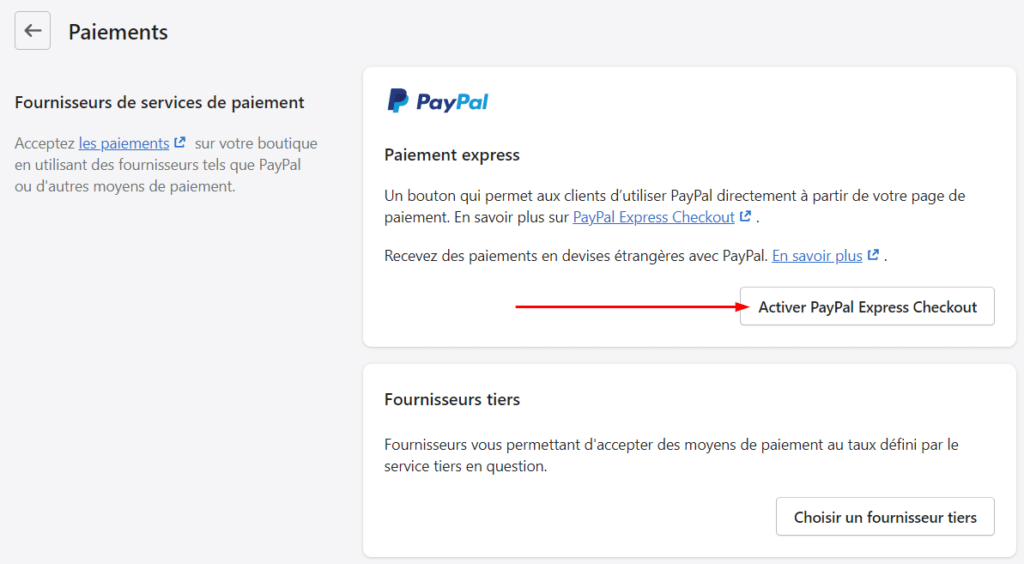Open the 'les paiements' help link
Viewport: 1024px width, 564px height.
[x=124, y=143]
